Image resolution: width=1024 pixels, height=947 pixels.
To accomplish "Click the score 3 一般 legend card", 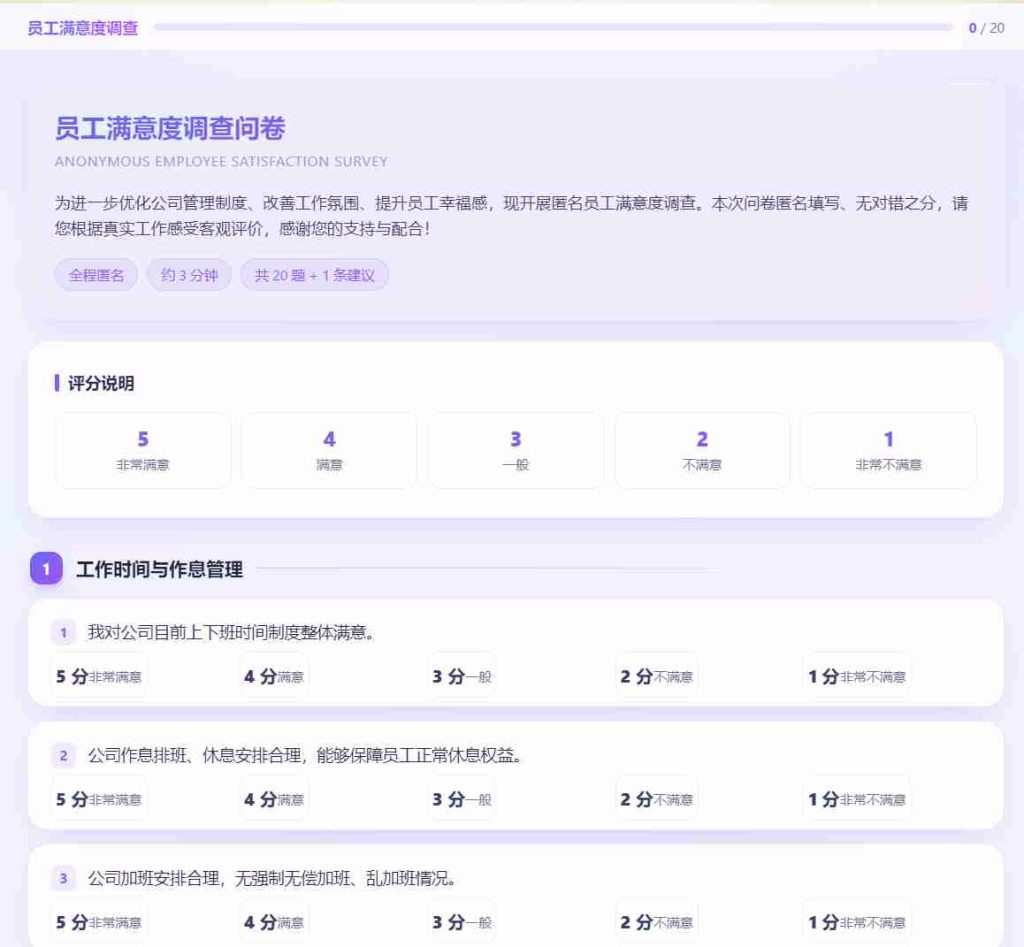I will pos(516,450).
